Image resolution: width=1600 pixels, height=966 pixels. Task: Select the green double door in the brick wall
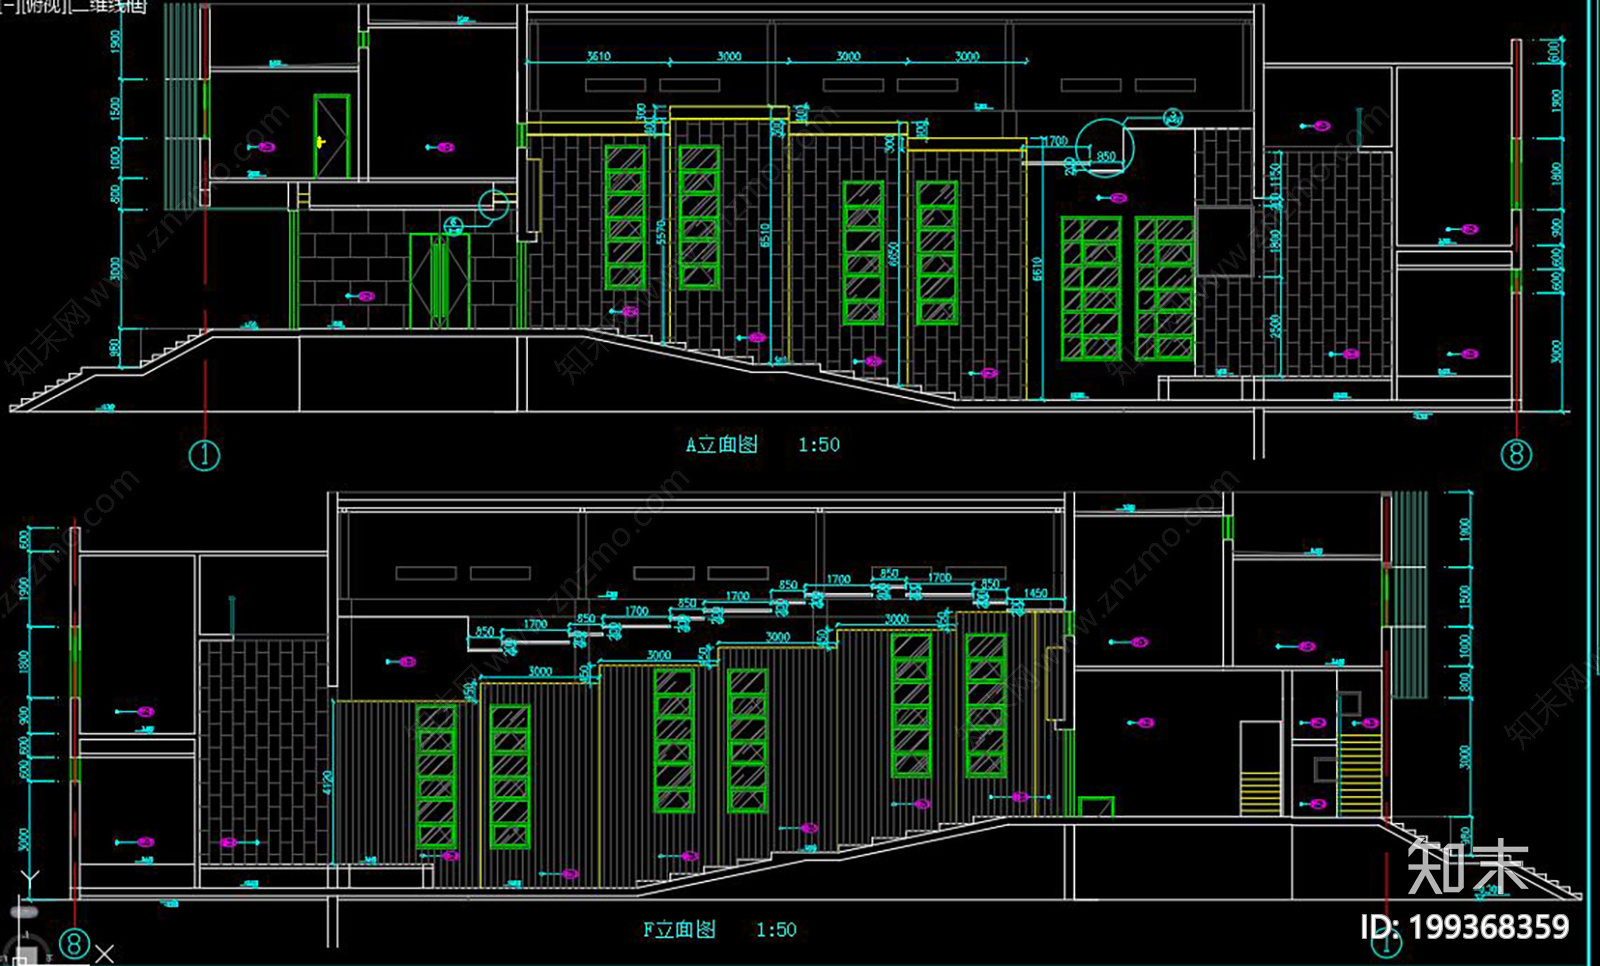pyautogui.click(x=439, y=281)
